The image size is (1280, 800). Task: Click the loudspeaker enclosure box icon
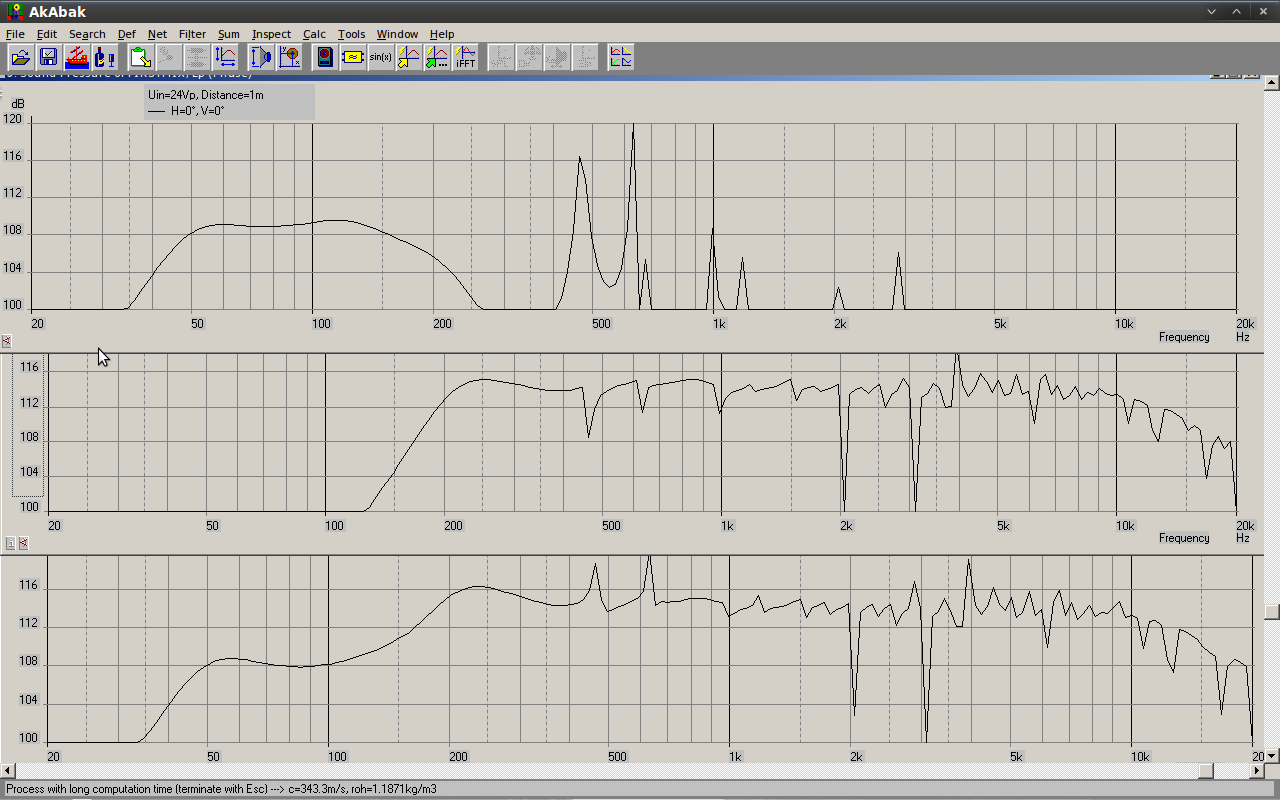pyautogui.click(x=324, y=57)
